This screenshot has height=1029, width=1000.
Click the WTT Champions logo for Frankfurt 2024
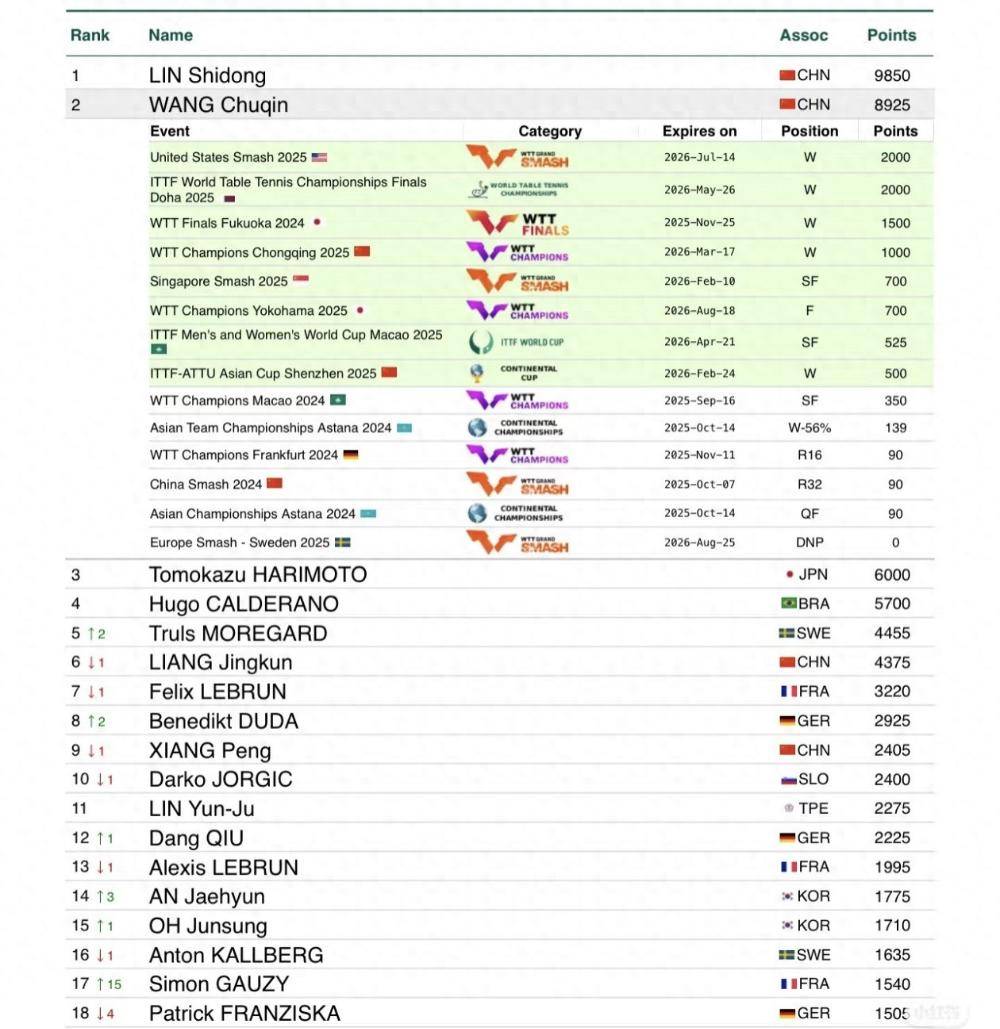(x=517, y=455)
